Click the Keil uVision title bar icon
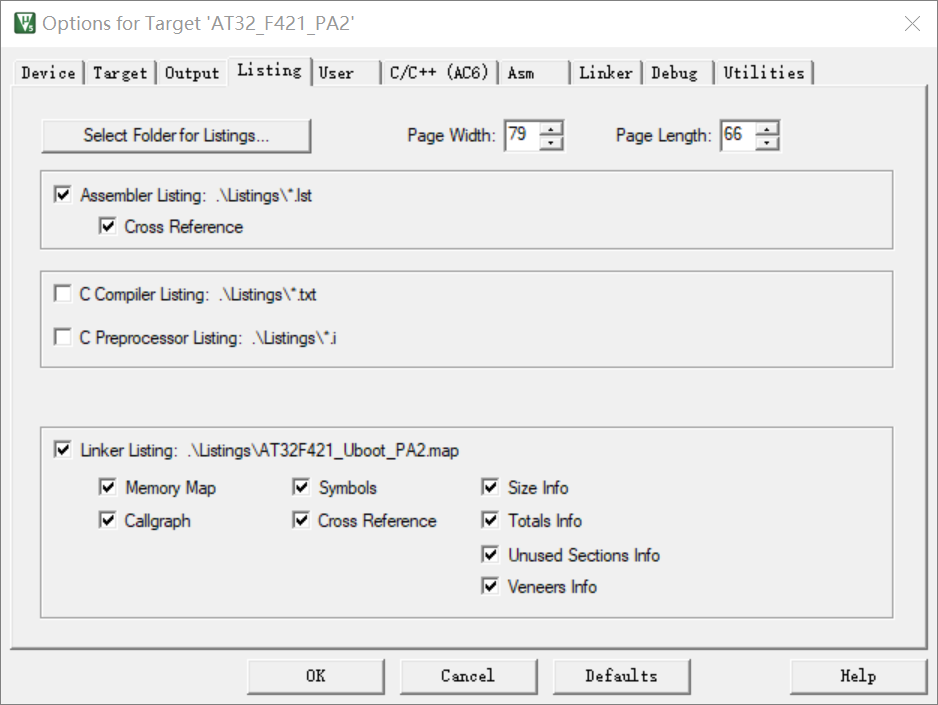Screen dimensions: 938x705 (25, 23)
